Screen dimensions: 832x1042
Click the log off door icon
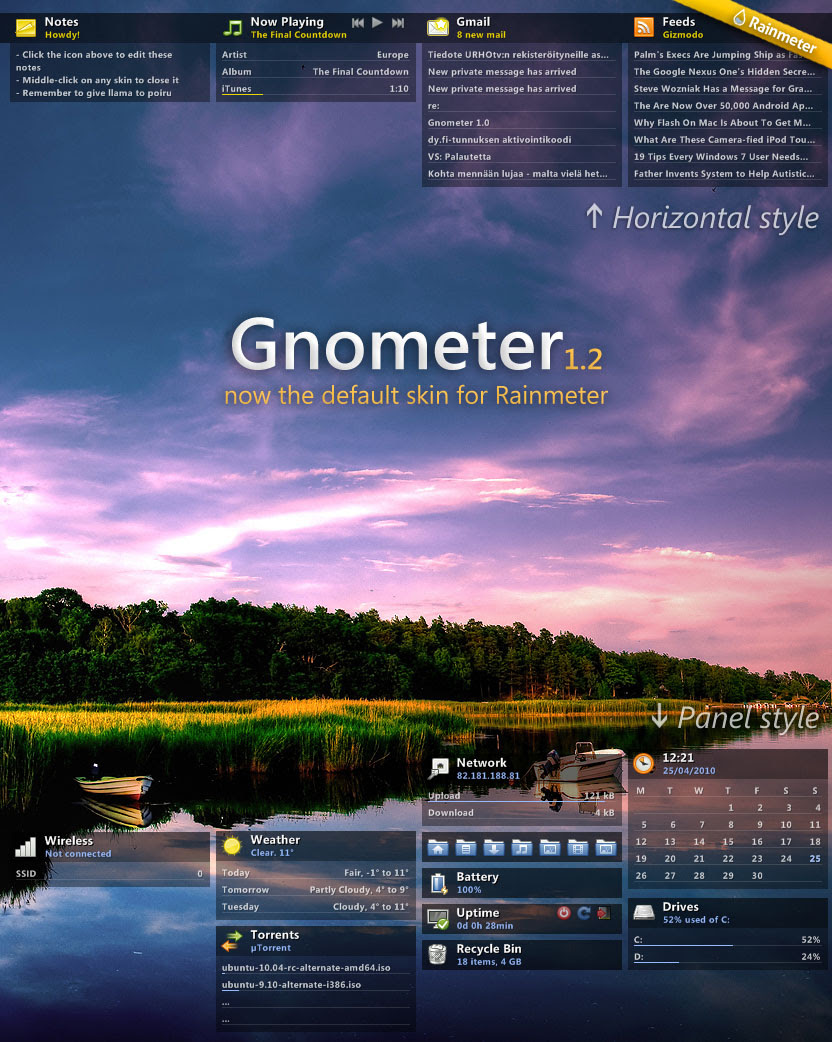tap(603, 913)
